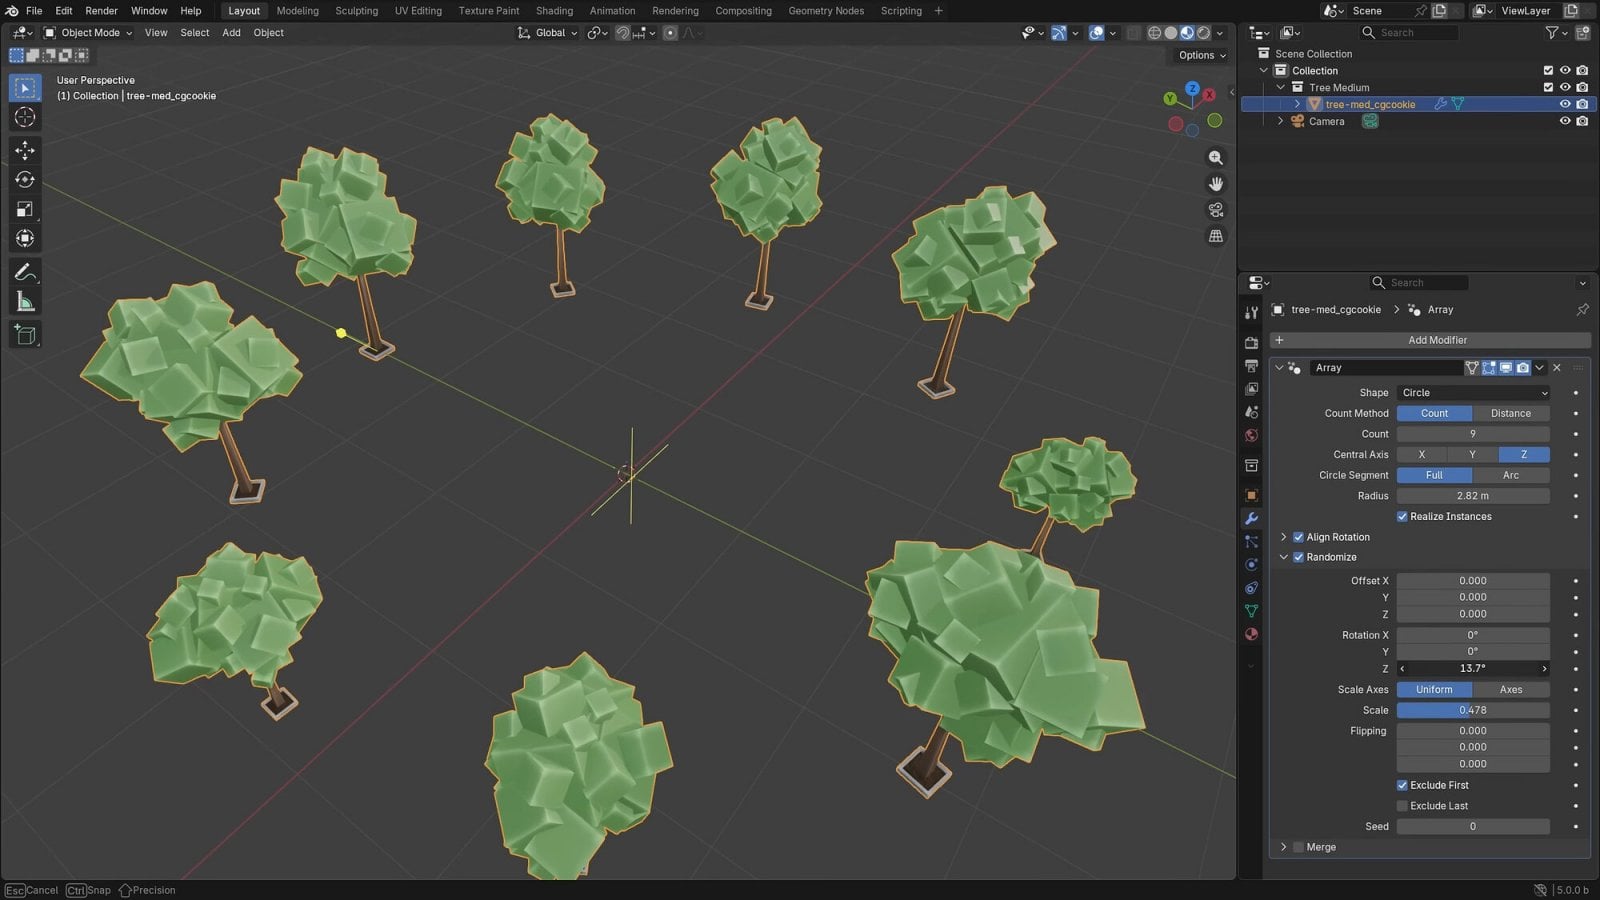The height and width of the screenshot is (900, 1600).
Task: Open the Scripting workspace tab
Action: point(899,11)
